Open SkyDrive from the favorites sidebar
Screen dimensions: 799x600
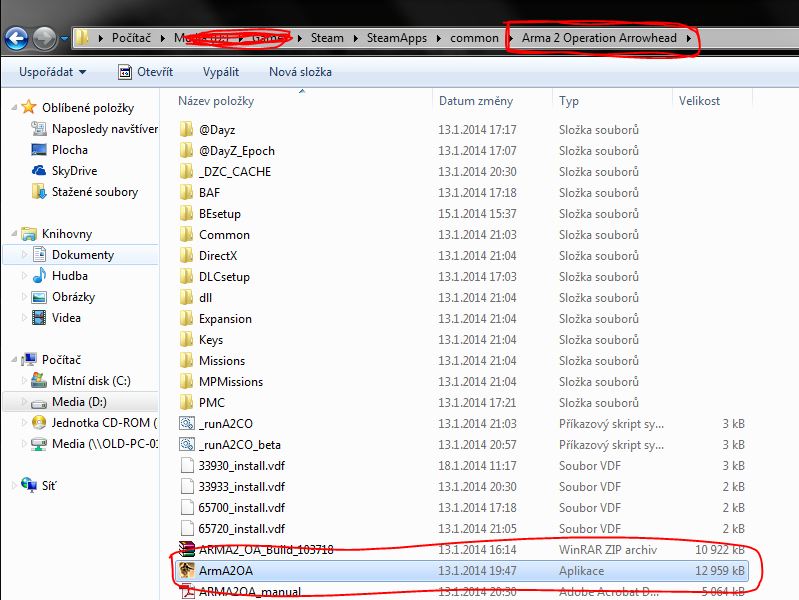pos(74,171)
